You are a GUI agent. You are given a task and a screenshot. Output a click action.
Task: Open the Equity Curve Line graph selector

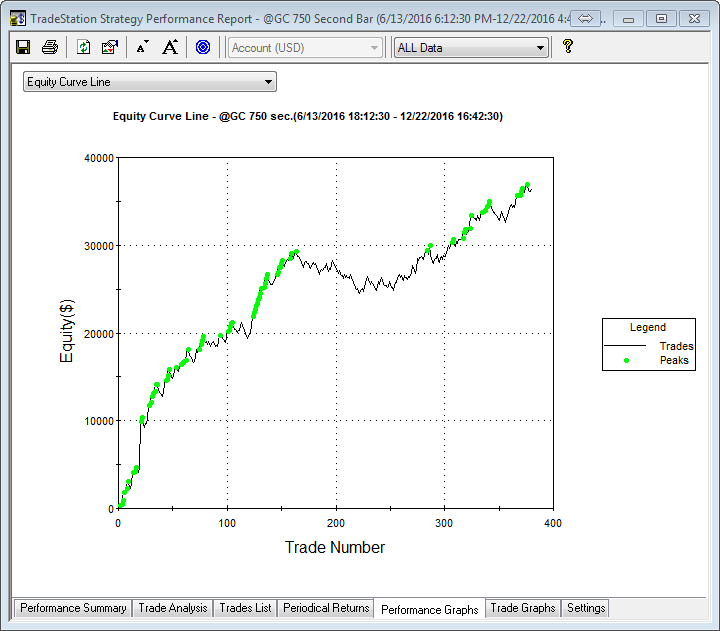pyautogui.click(x=150, y=82)
